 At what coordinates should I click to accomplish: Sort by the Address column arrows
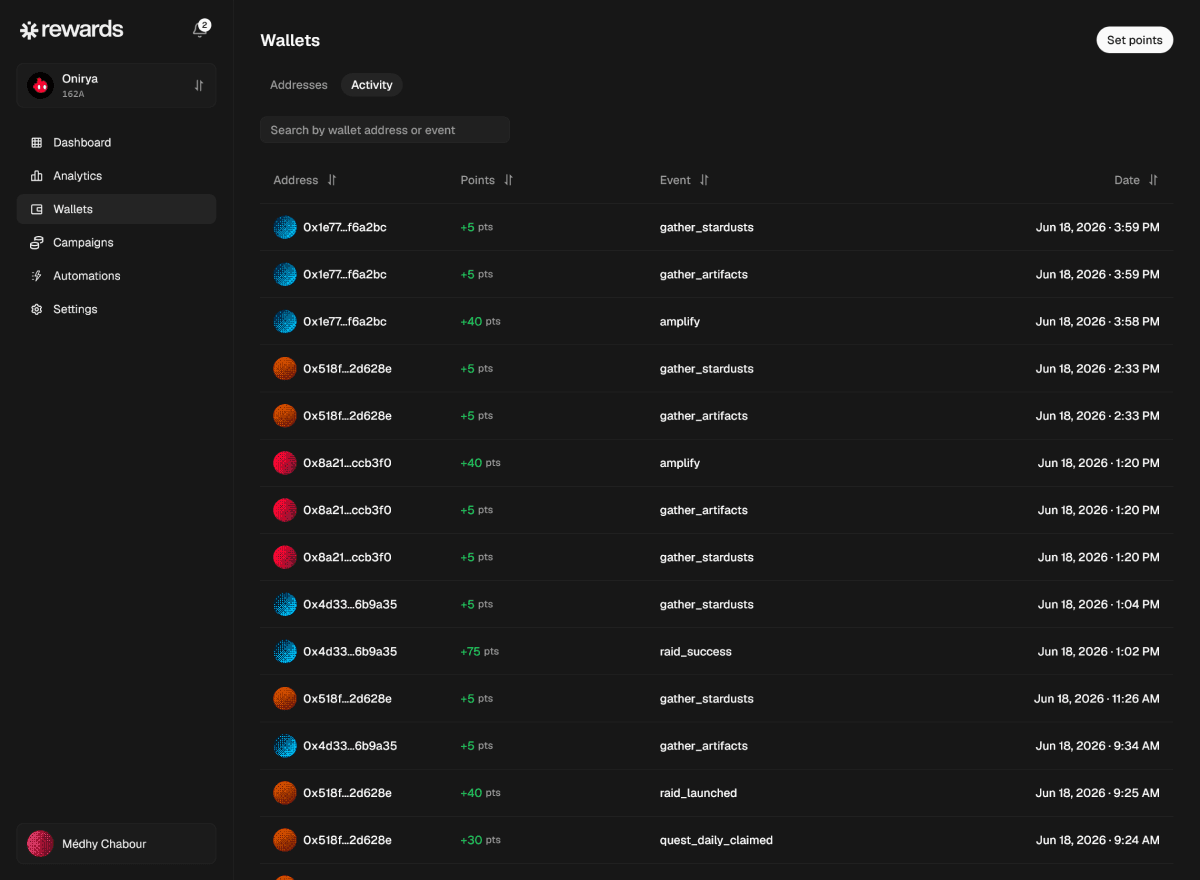(332, 180)
